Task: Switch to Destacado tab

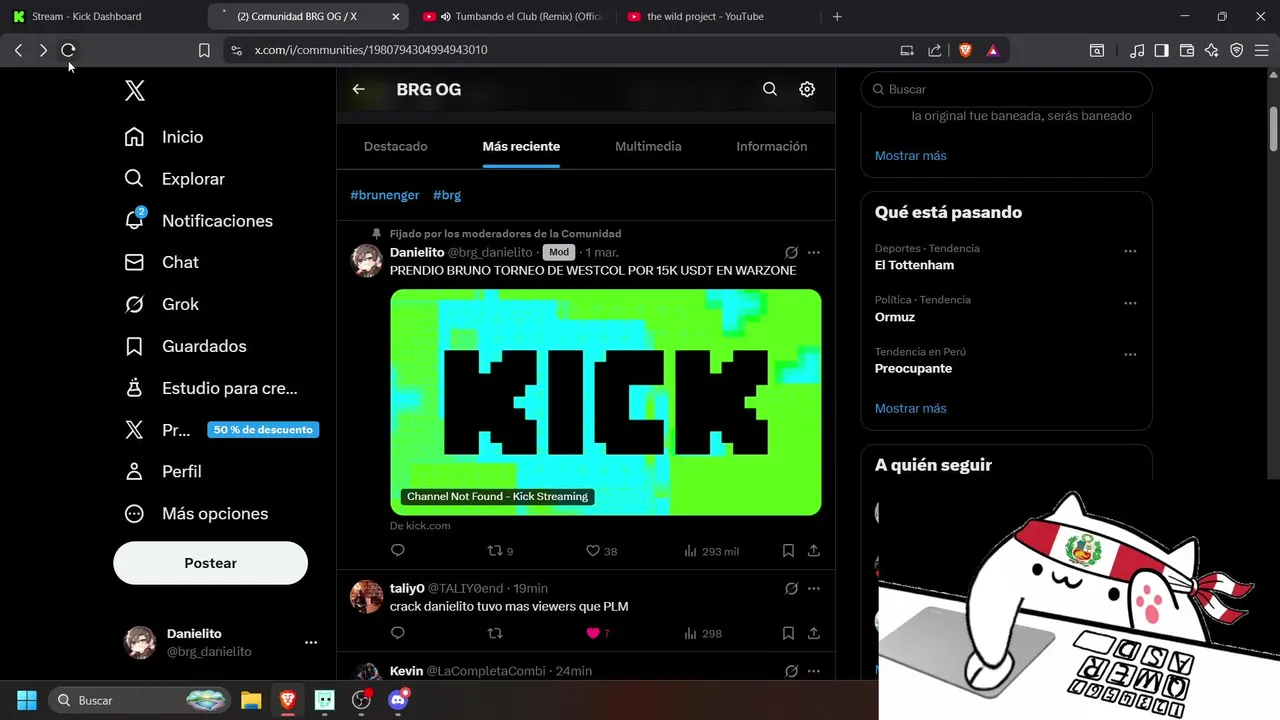Action: [395, 146]
